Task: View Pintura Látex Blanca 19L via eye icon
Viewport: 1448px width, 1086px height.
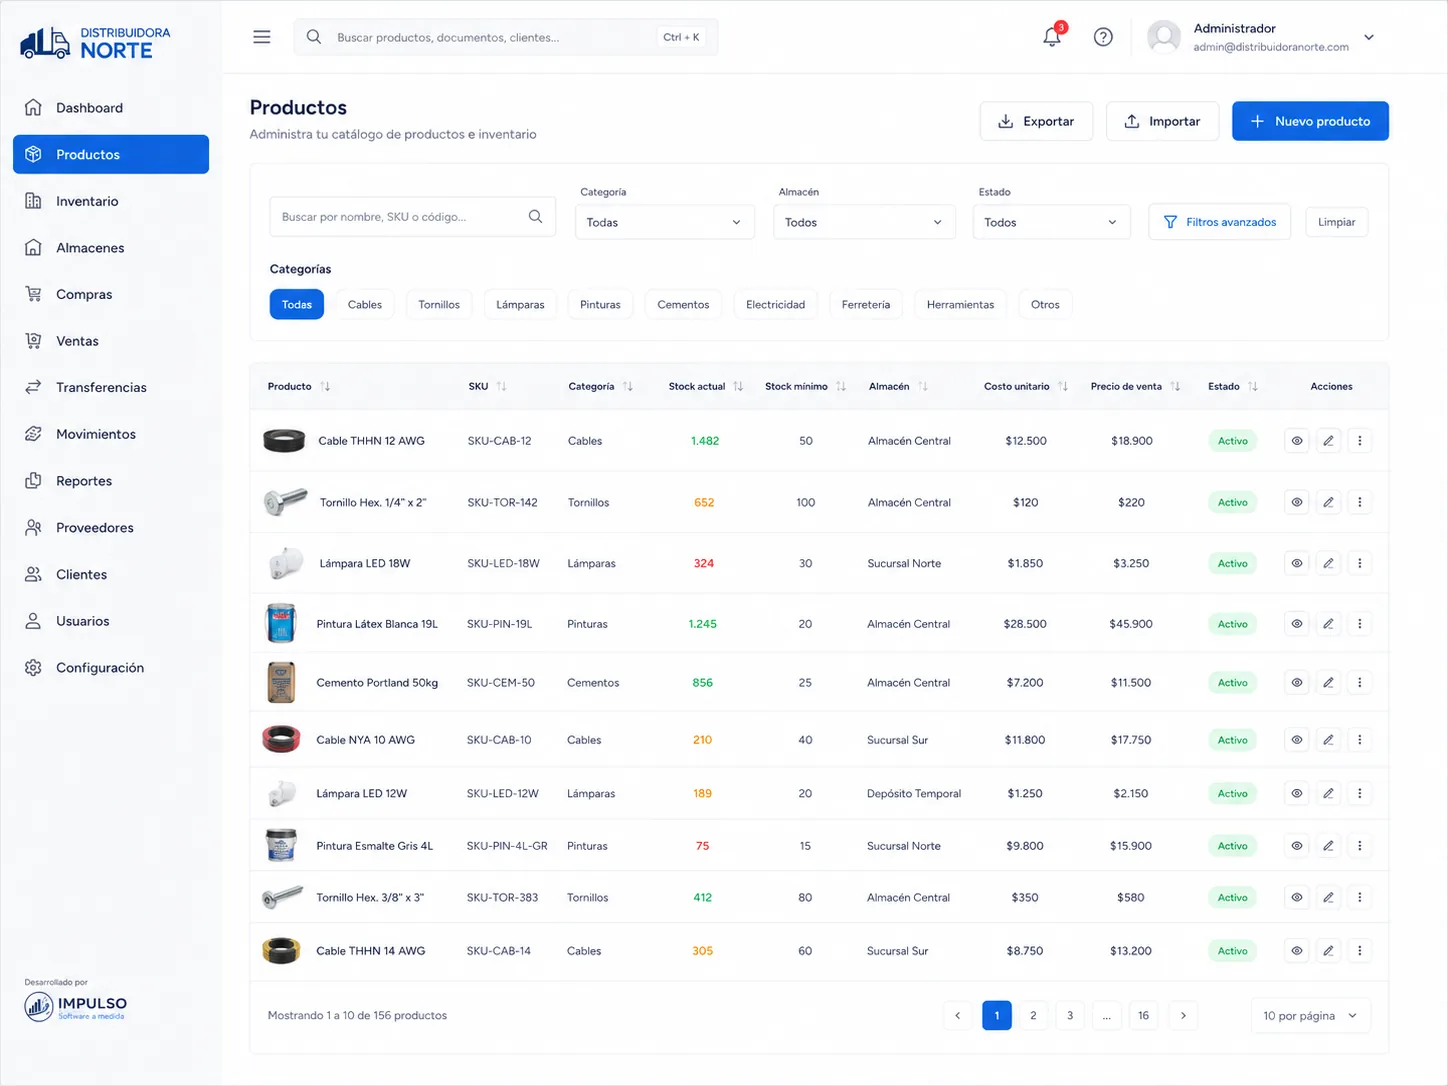Action: tap(1297, 624)
